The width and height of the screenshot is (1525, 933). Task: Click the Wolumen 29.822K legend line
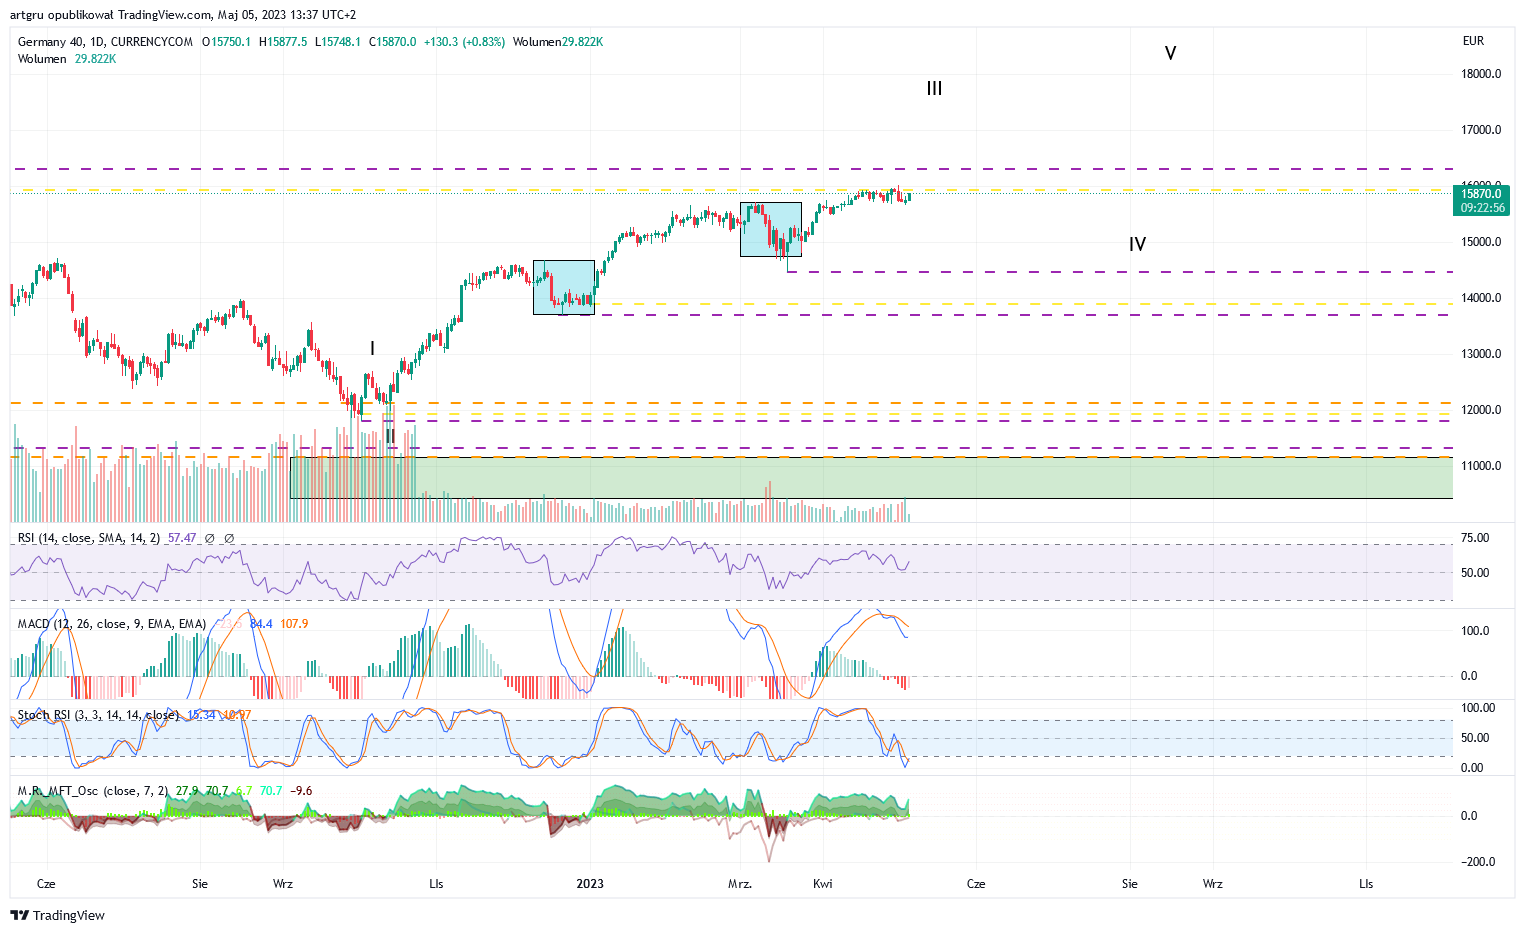[x=66, y=59]
